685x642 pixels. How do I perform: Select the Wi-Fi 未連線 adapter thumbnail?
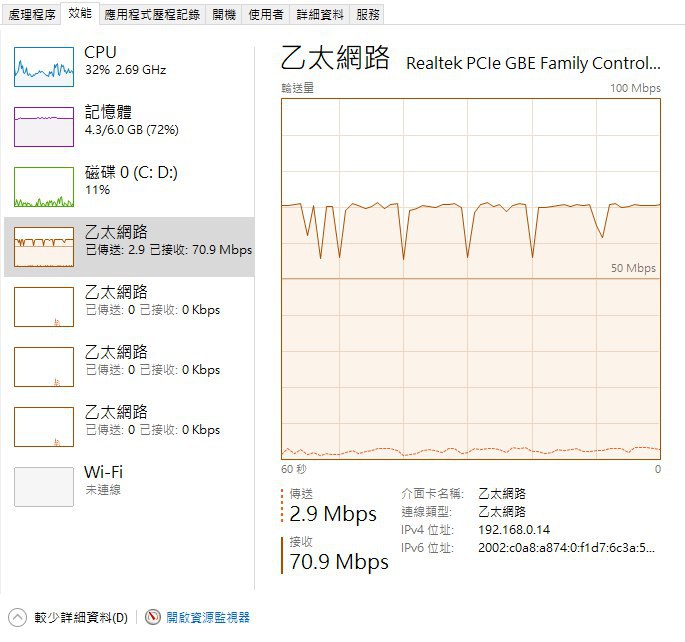44,487
